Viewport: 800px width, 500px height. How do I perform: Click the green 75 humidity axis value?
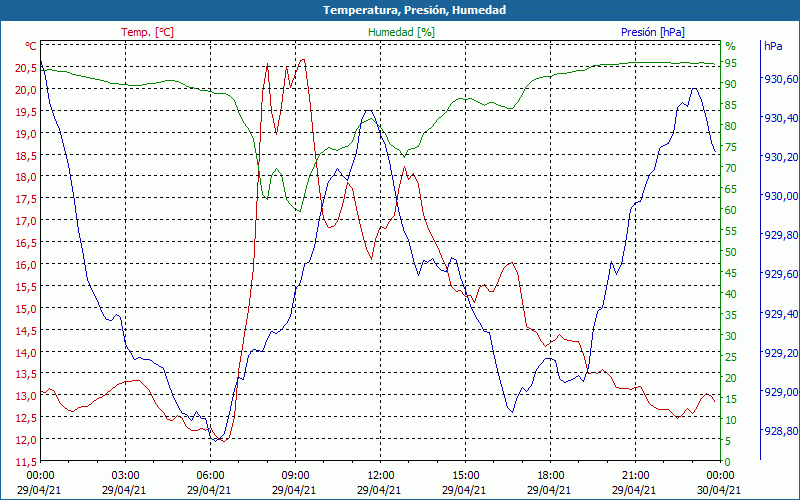[x=731, y=147]
